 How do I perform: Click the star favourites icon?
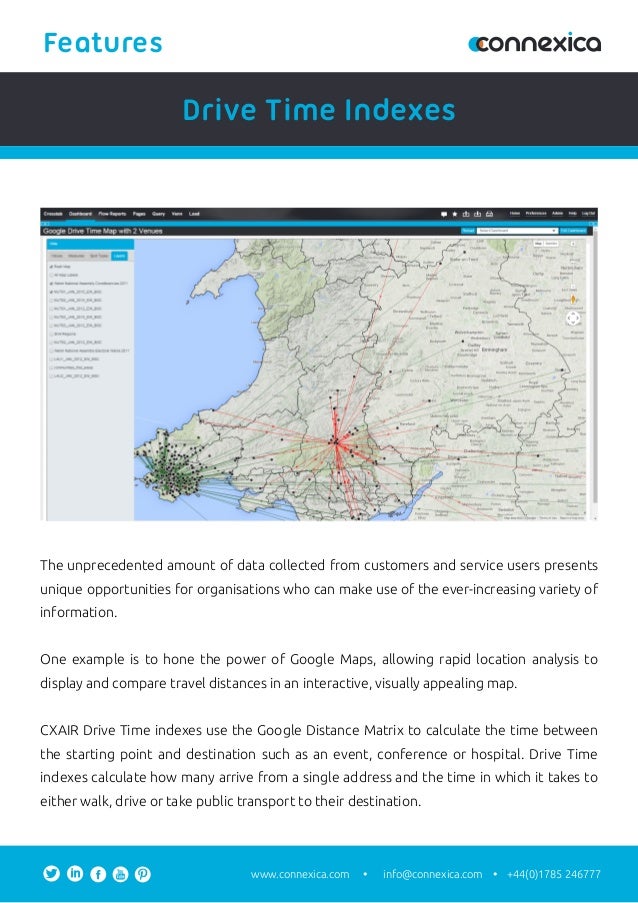[x=455, y=214]
